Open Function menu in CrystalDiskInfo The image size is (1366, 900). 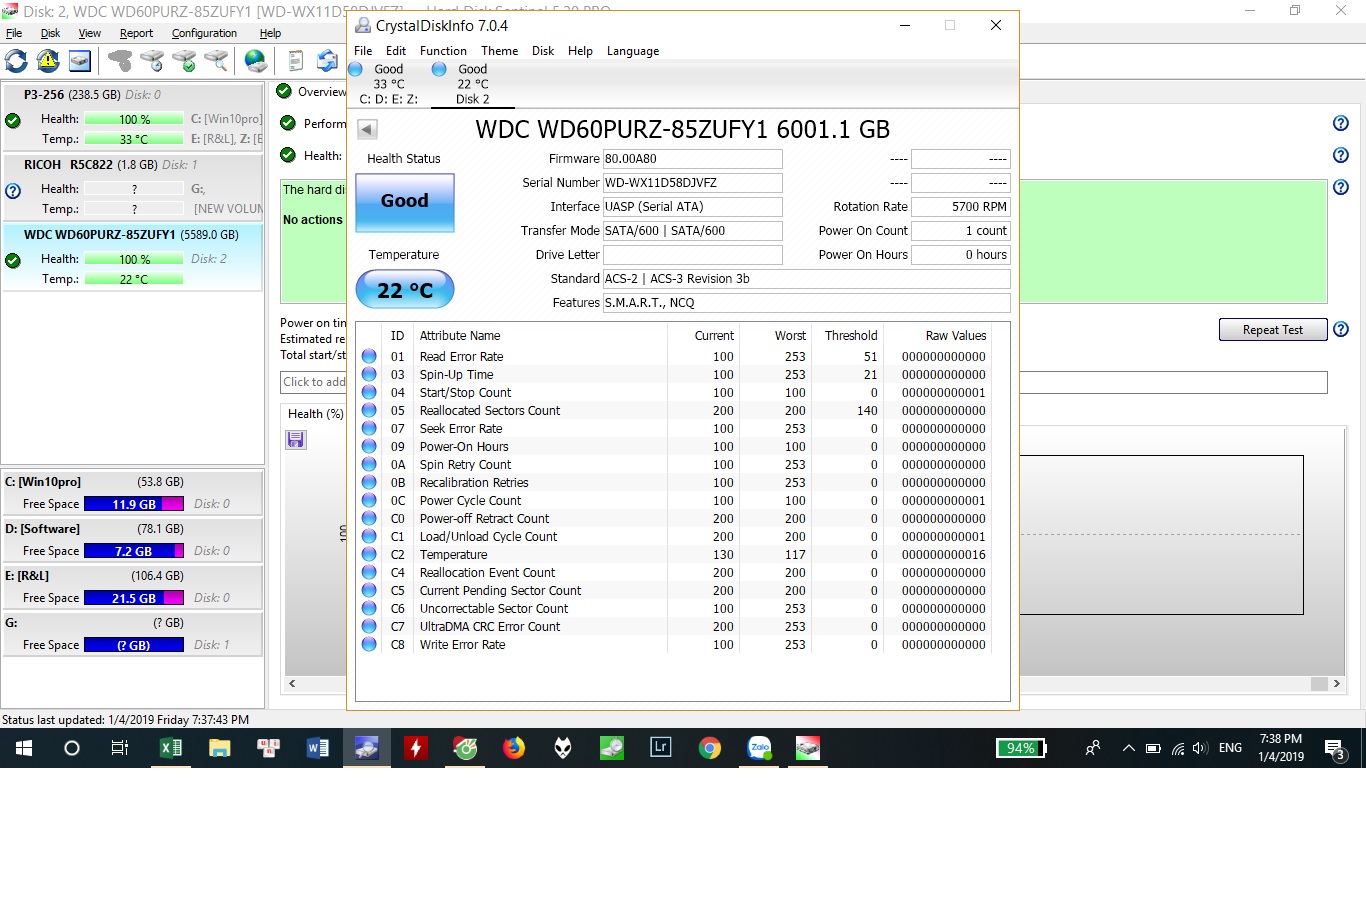[x=443, y=51]
